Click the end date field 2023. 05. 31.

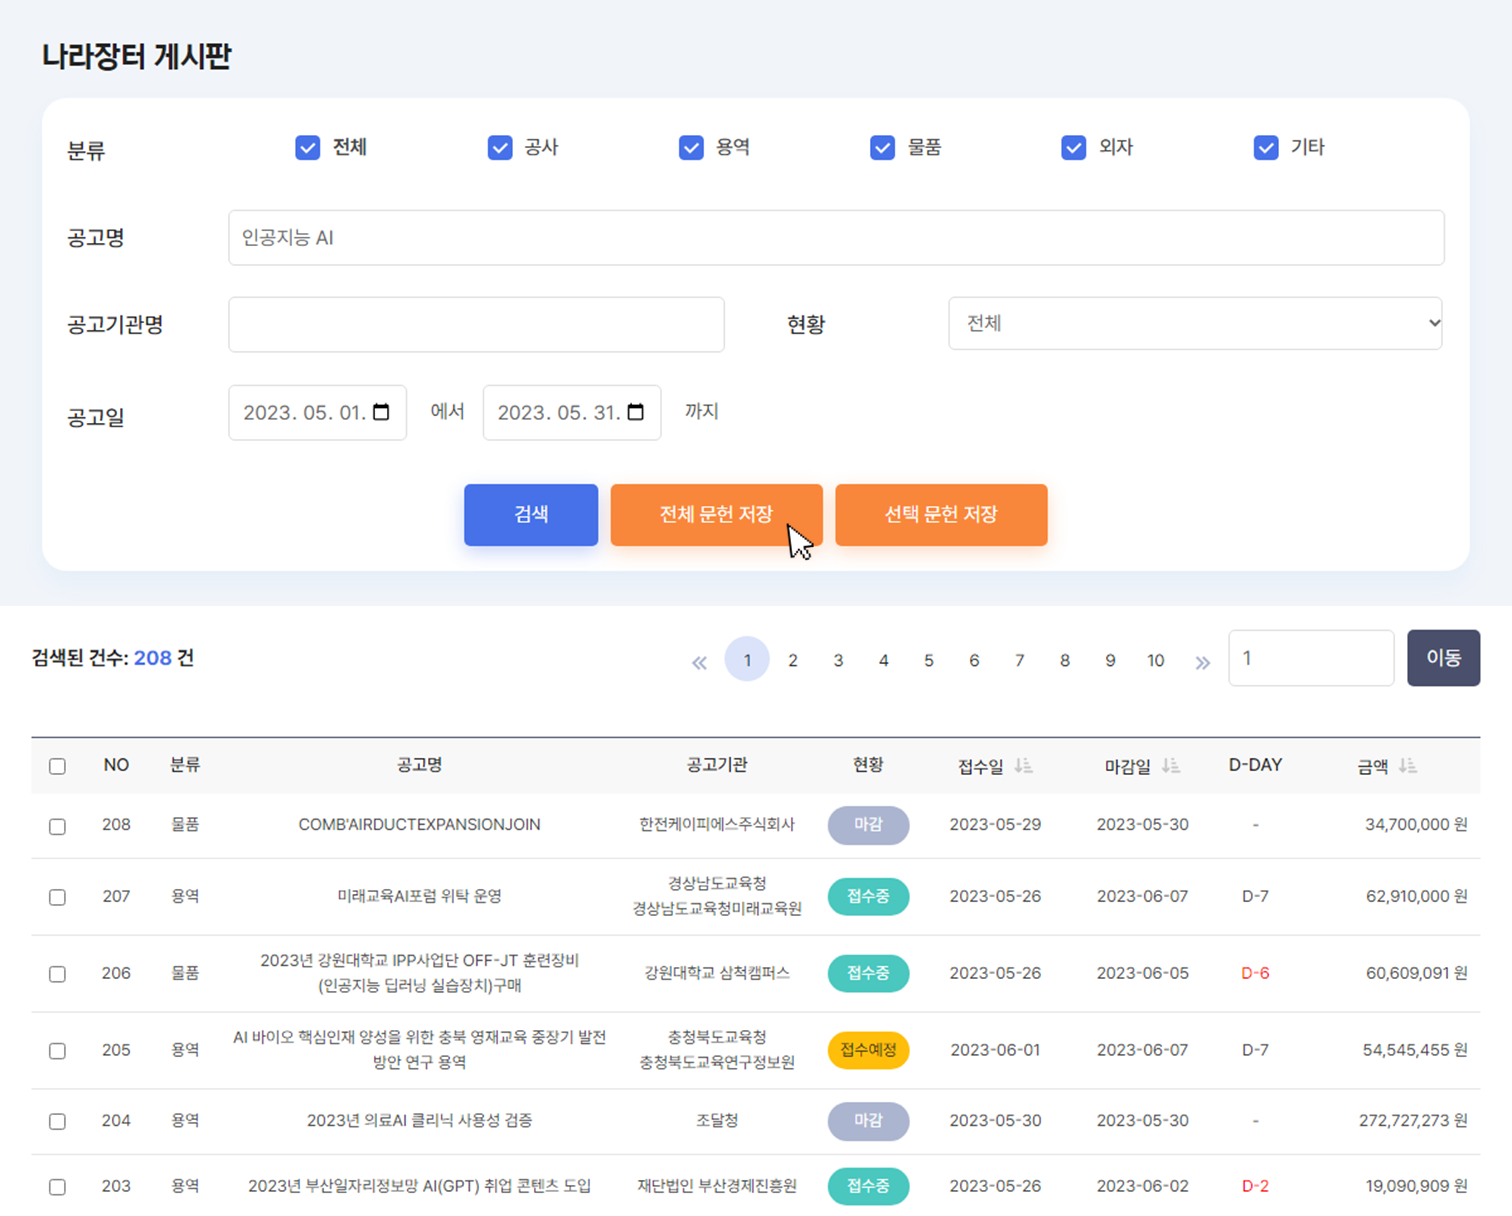[x=571, y=412]
